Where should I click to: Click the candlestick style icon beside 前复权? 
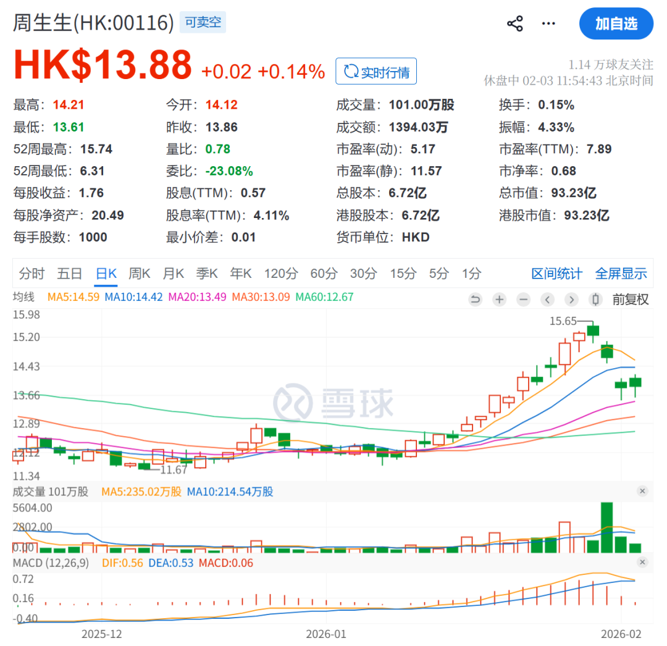coord(596,298)
